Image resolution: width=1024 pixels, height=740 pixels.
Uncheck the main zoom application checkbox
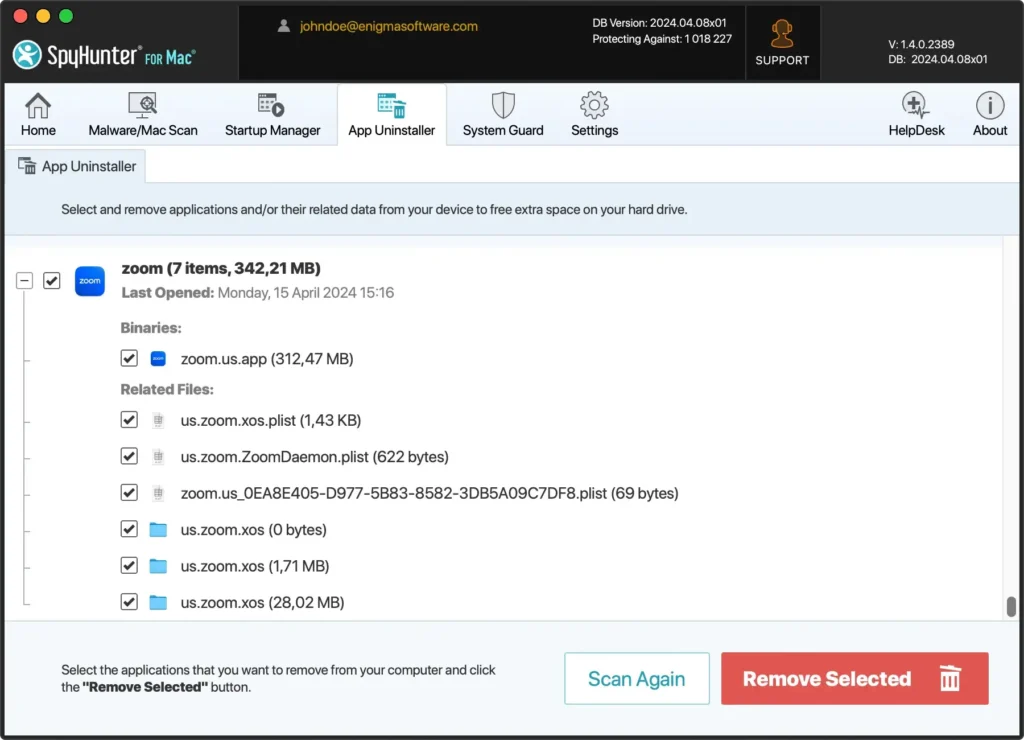coord(52,281)
